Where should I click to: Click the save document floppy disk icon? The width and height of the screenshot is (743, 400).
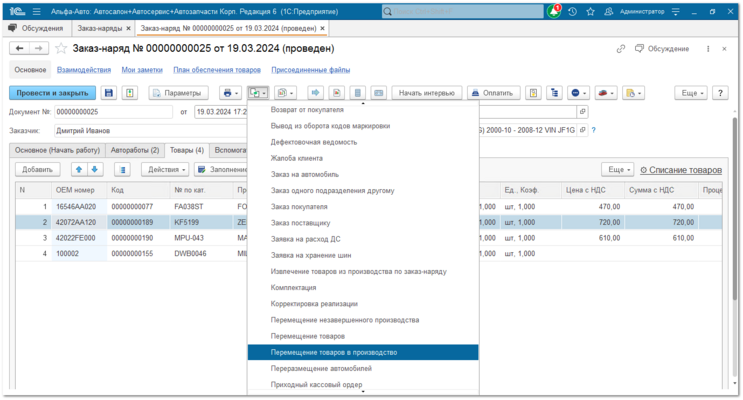coord(109,93)
